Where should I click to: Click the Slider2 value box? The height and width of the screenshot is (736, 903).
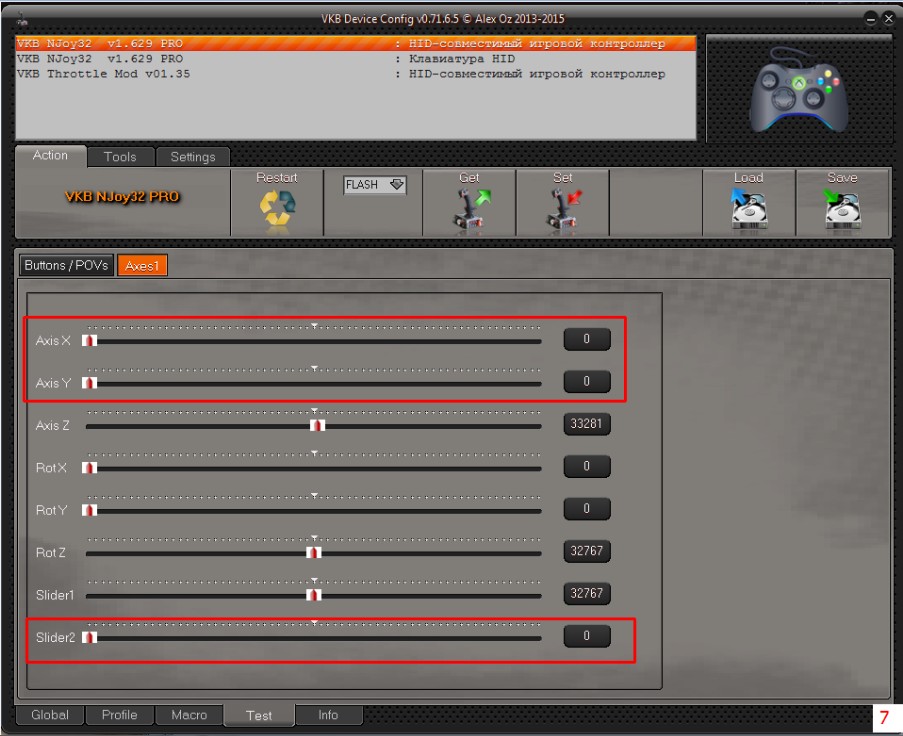tap(587, 636)
